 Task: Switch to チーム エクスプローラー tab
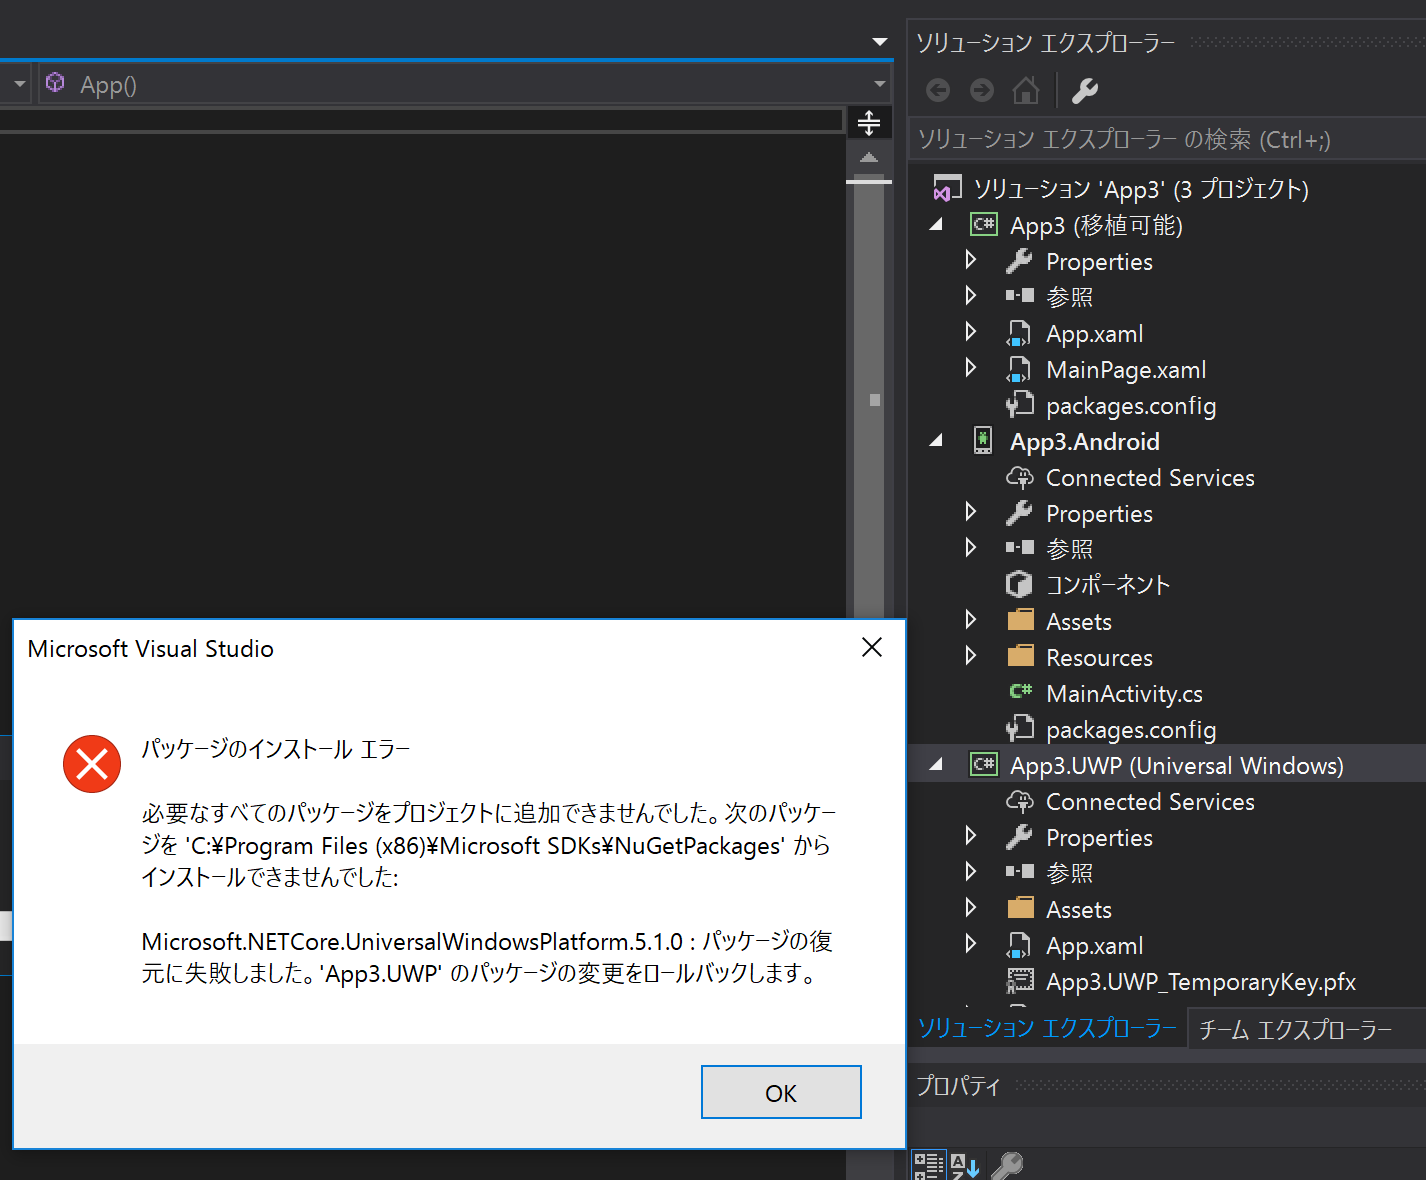point(1295,1029)
